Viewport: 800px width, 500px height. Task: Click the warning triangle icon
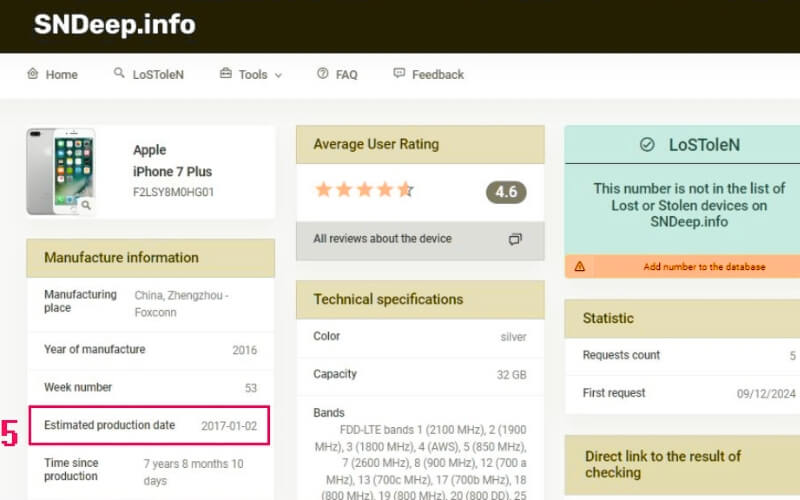pyautogui.click(x=580, y=266)
